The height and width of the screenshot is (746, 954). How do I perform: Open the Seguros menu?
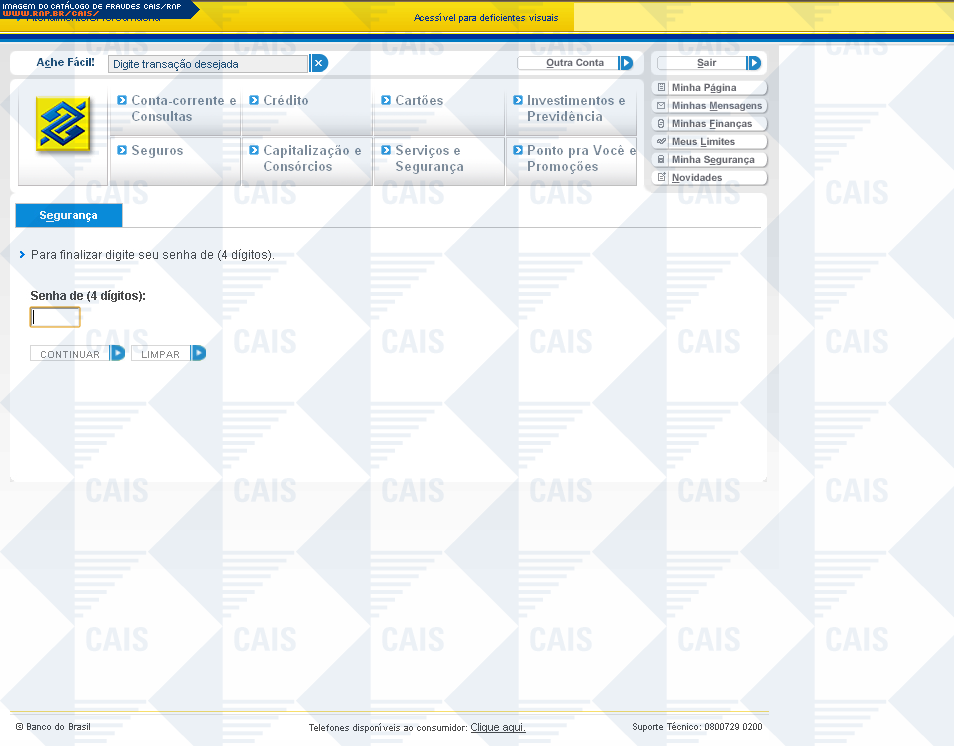point(157,151)
